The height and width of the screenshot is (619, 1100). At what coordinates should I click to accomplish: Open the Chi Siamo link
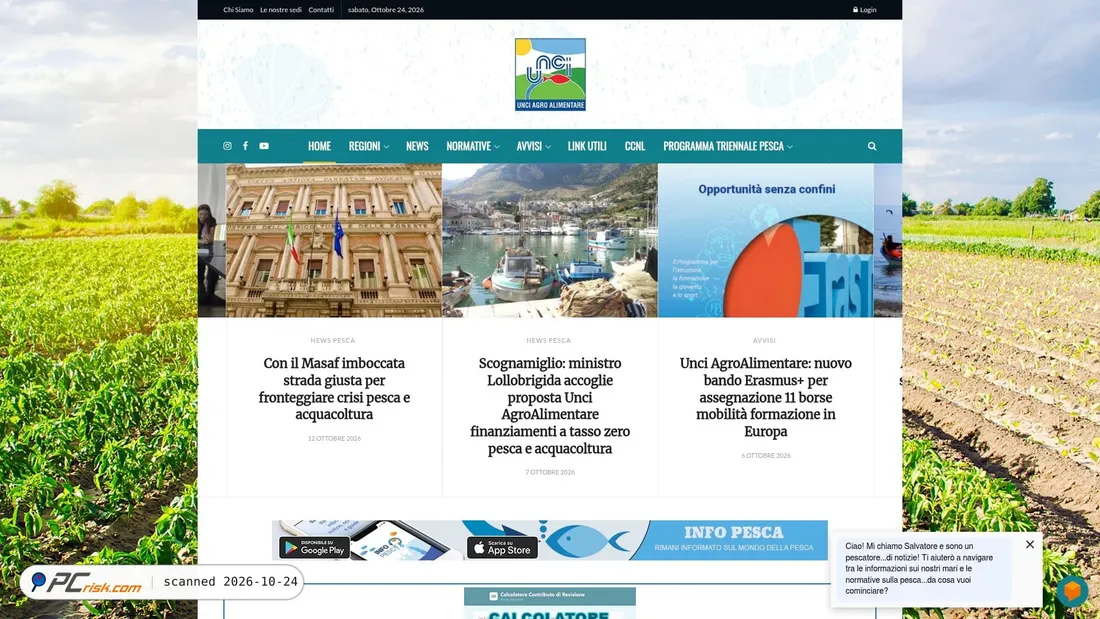238,10
